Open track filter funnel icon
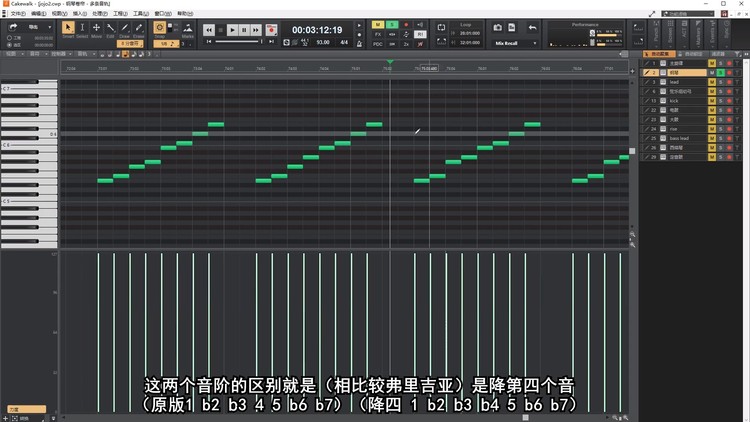The width and height of the screenshot is (750, 422). click(x=738, y=54)
